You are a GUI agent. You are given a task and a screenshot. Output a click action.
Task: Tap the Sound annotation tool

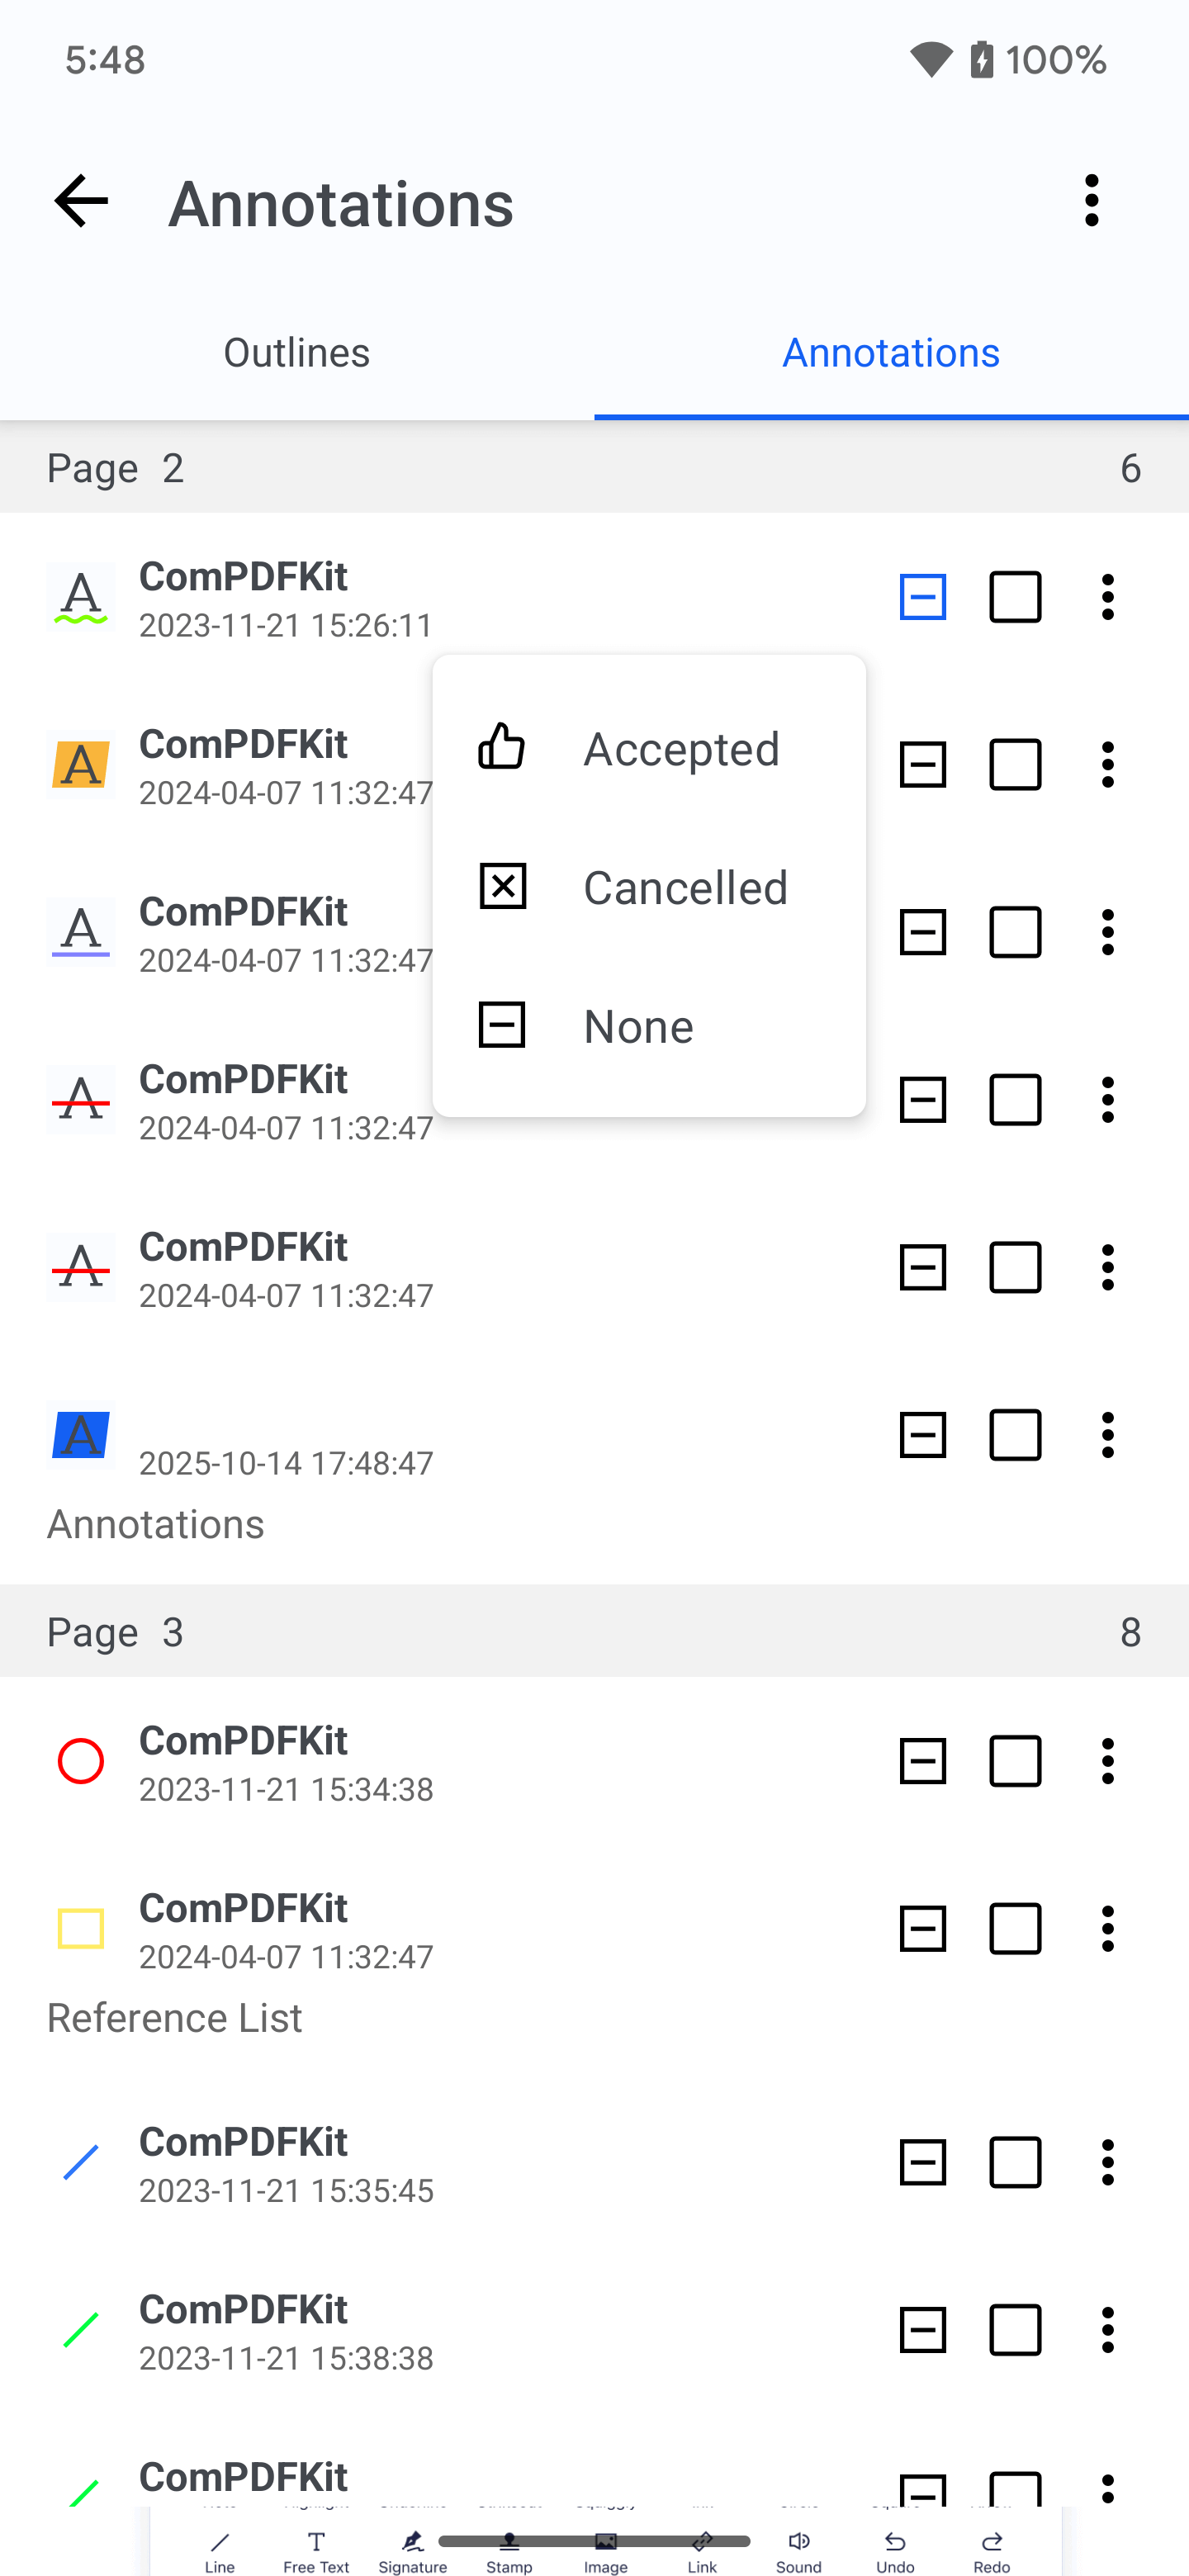(x=798, y=2550)
